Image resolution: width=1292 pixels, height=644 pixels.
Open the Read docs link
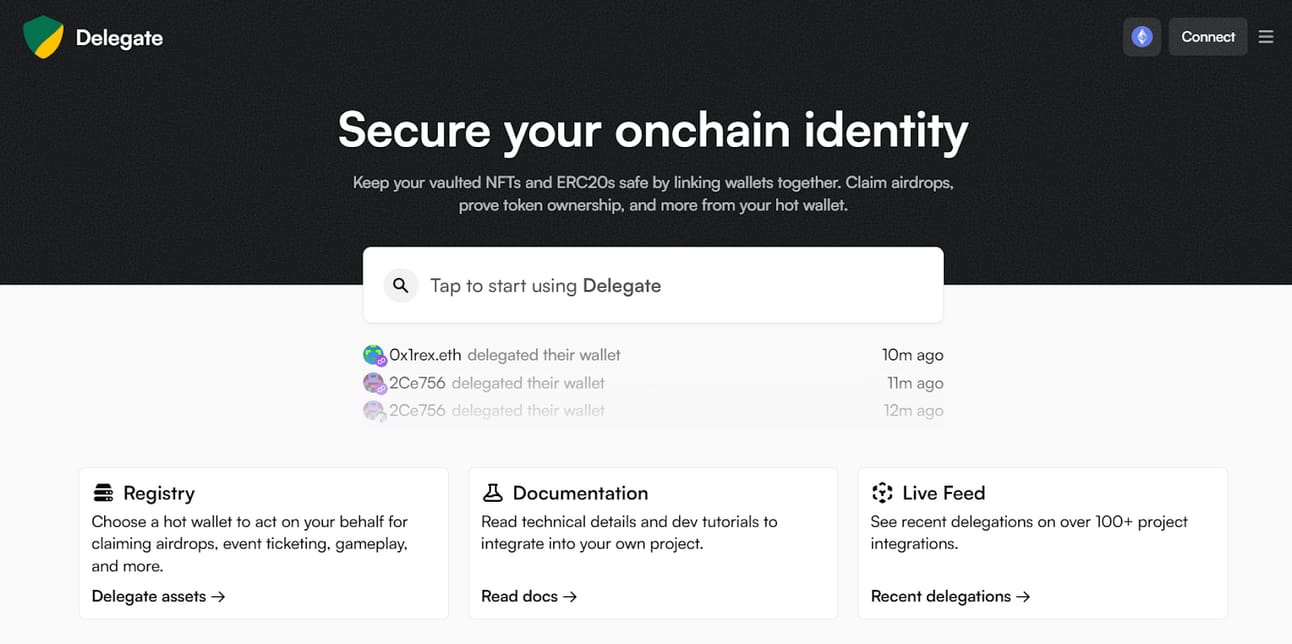coord(529,596)
